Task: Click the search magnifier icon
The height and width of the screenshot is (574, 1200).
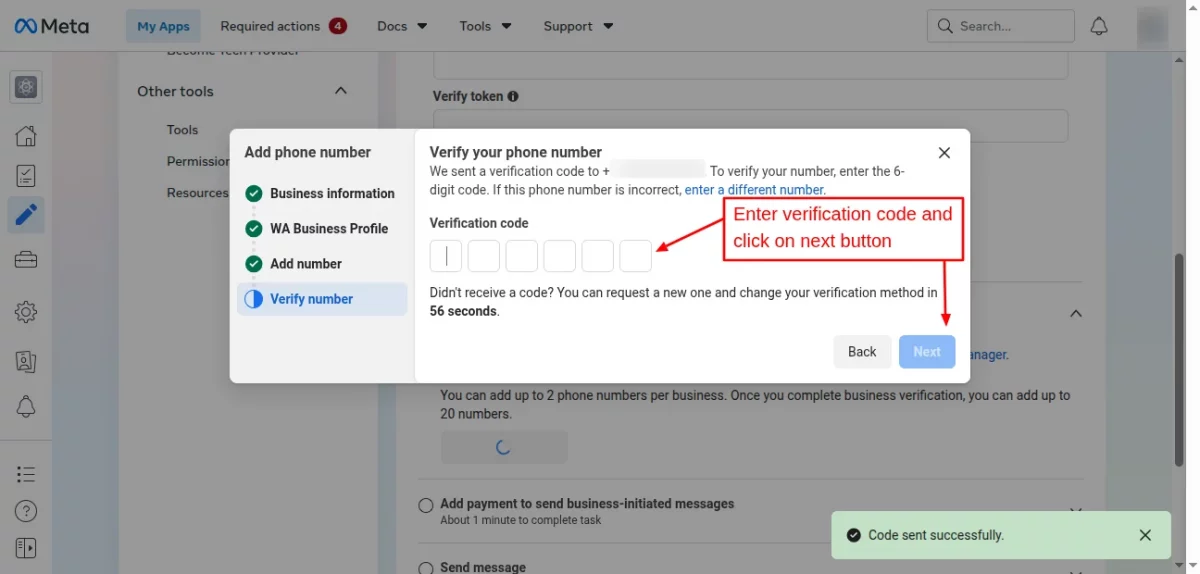Action: [x=945, y=26]
